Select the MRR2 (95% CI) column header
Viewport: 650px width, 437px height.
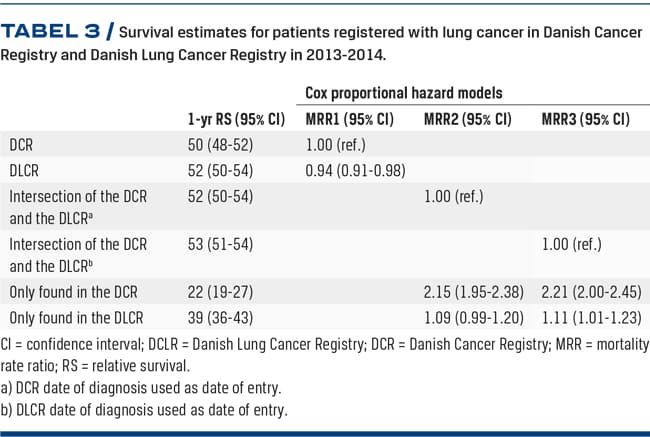pos(467,119)
